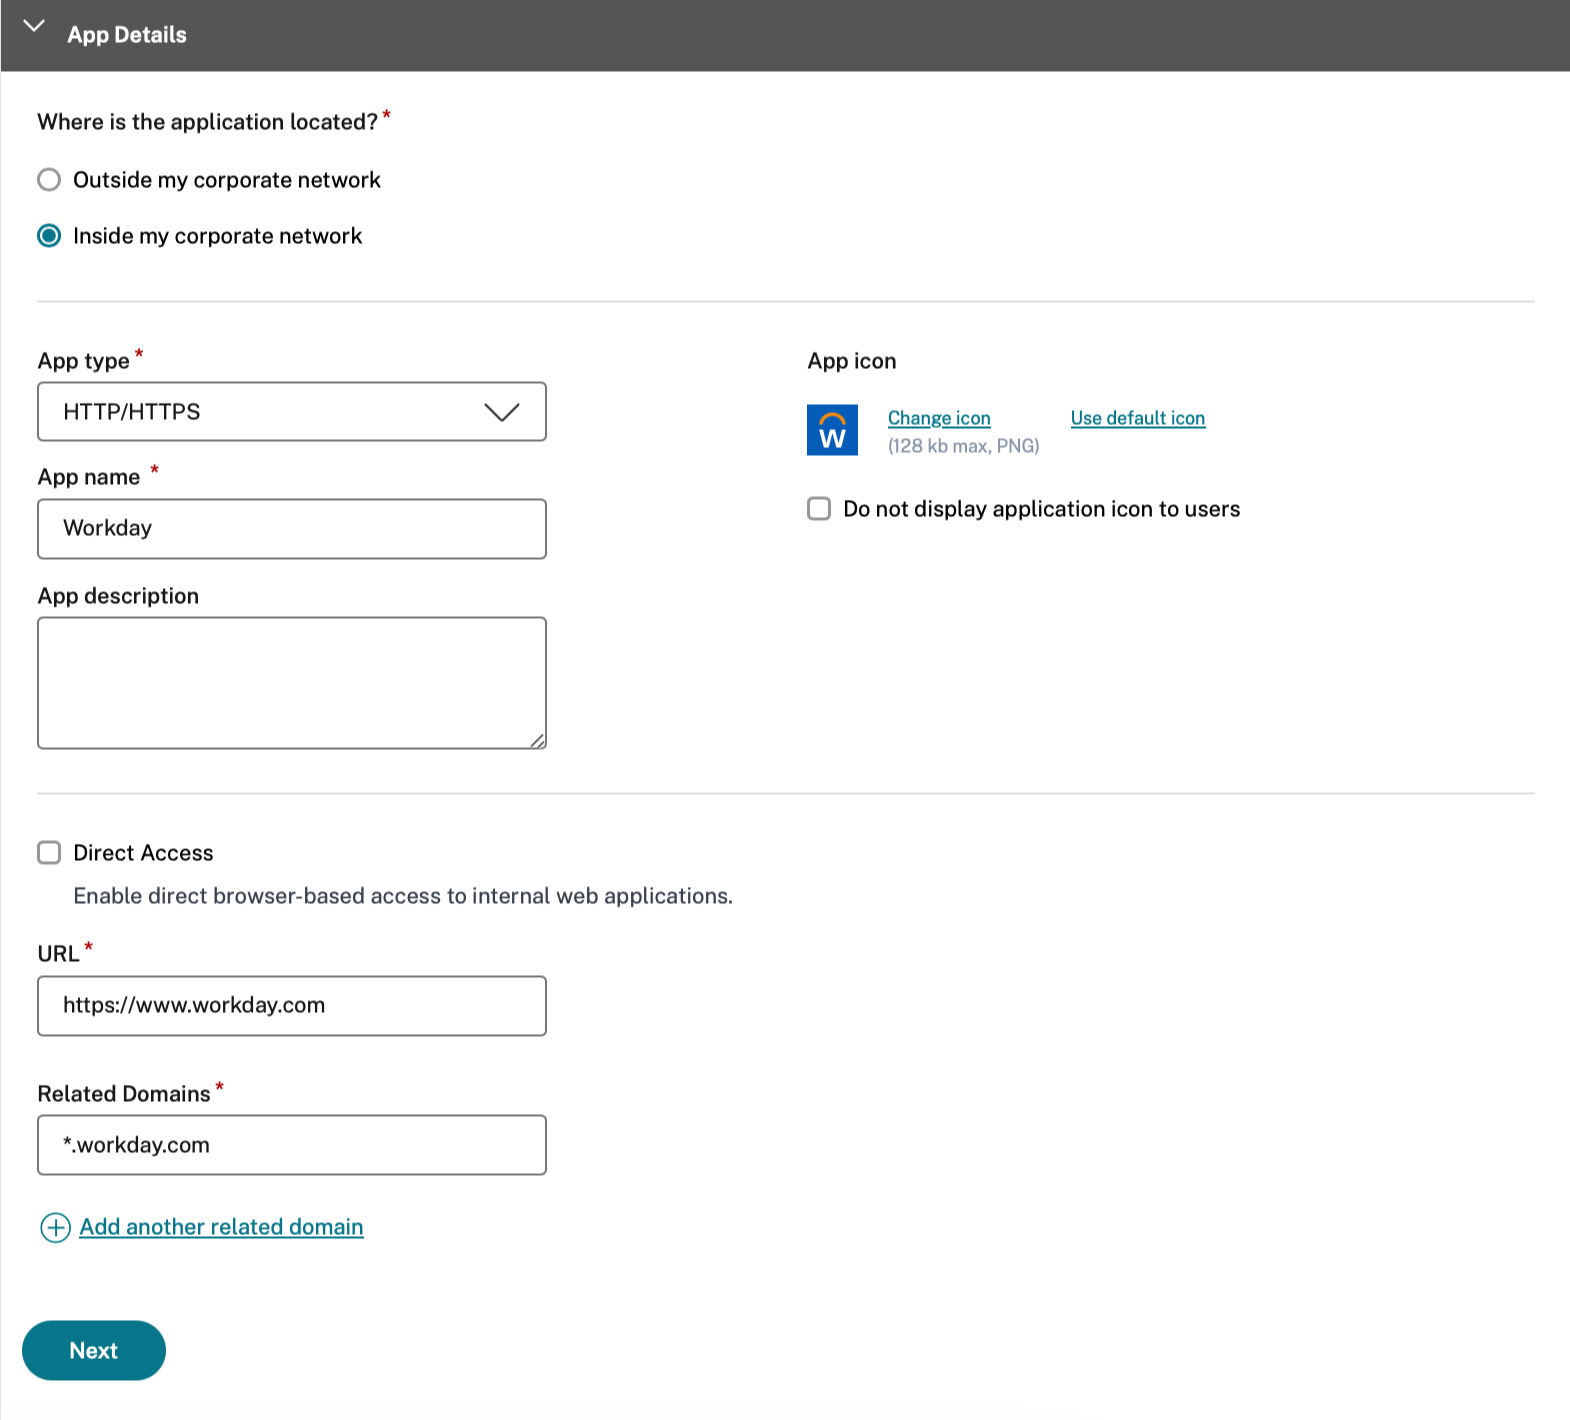Click the Use default icon link

click(x=1137, y=418)
